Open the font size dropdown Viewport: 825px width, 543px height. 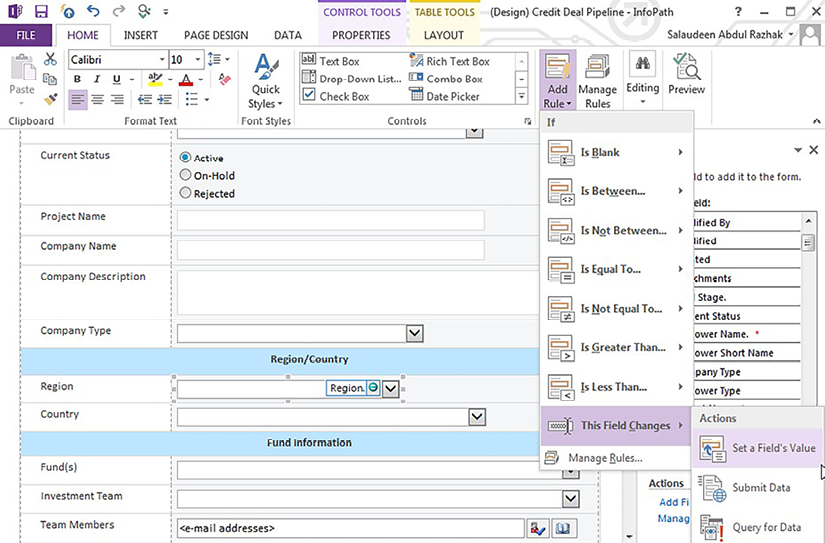(x=198, y=59)
